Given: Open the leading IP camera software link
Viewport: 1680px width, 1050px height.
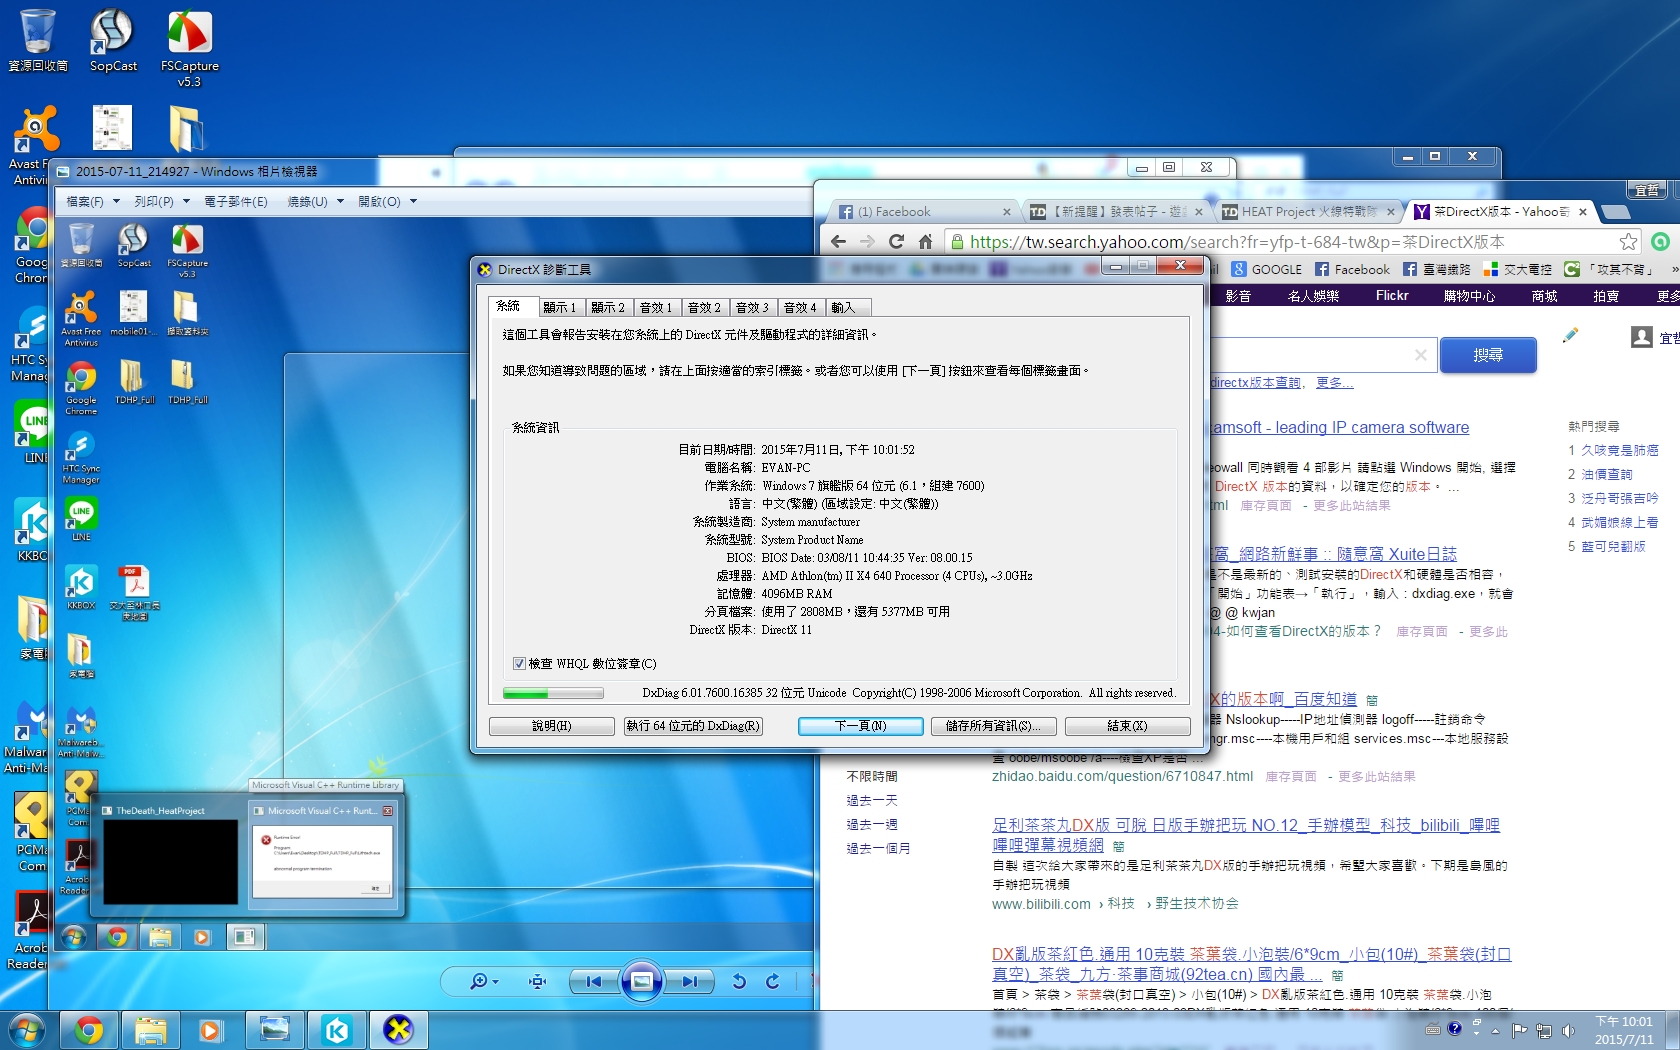Looking at the screenshot, I should click(x=1340, y=427).
